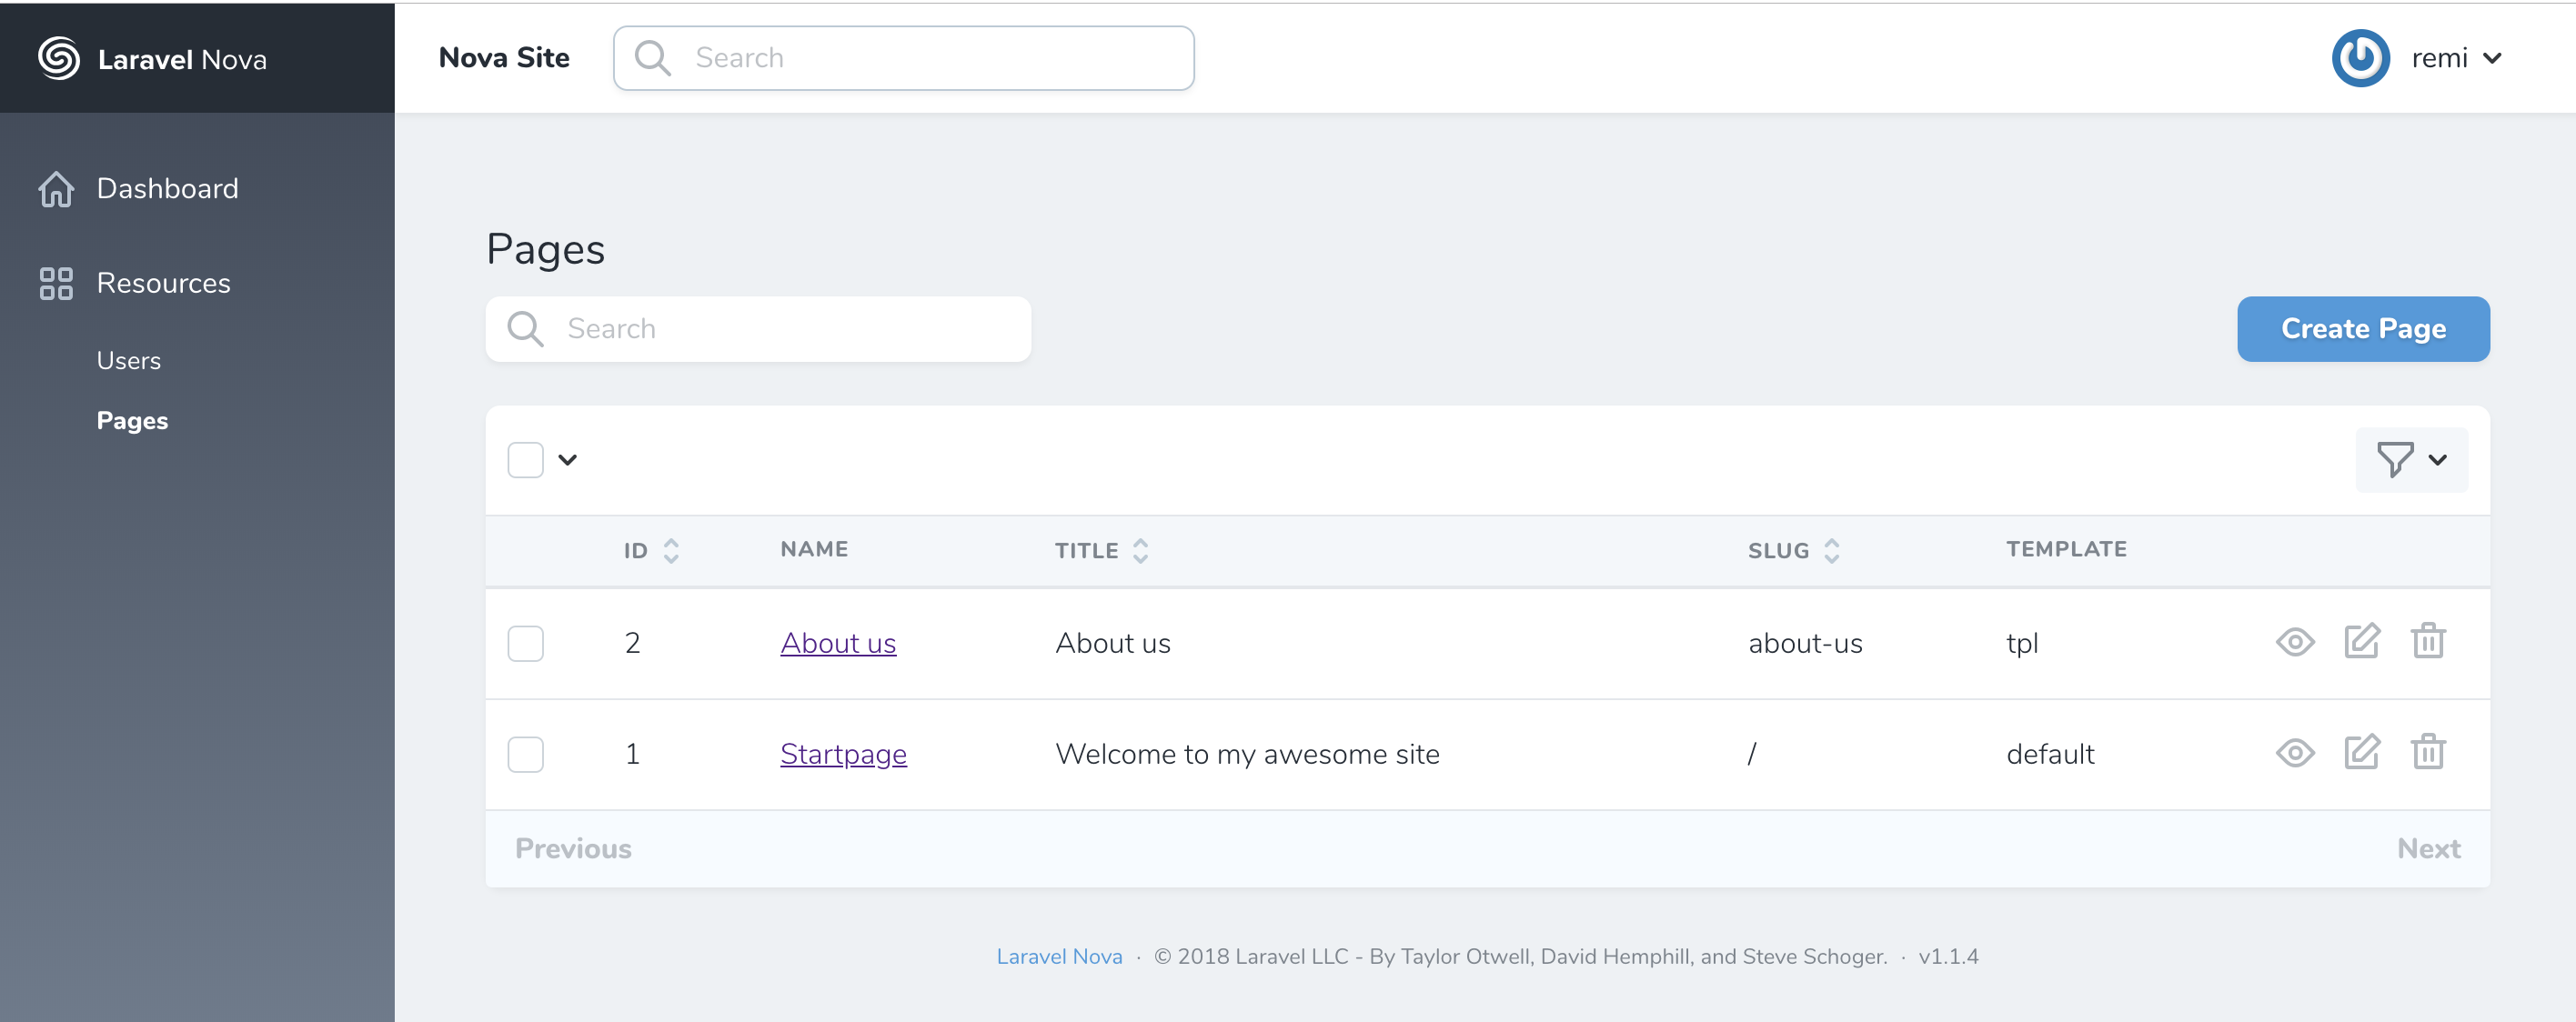The image size is (2576, 1022).
Task: Click the ID cell '1'
Action: pyautogui.click(x=632, y=754)
